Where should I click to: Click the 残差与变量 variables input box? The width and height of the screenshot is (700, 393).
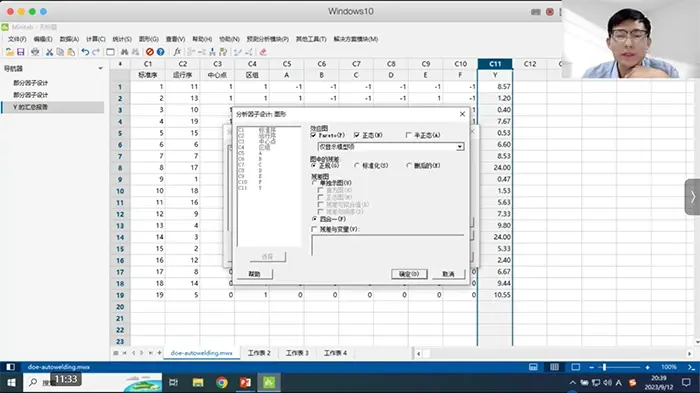(388, 245)
